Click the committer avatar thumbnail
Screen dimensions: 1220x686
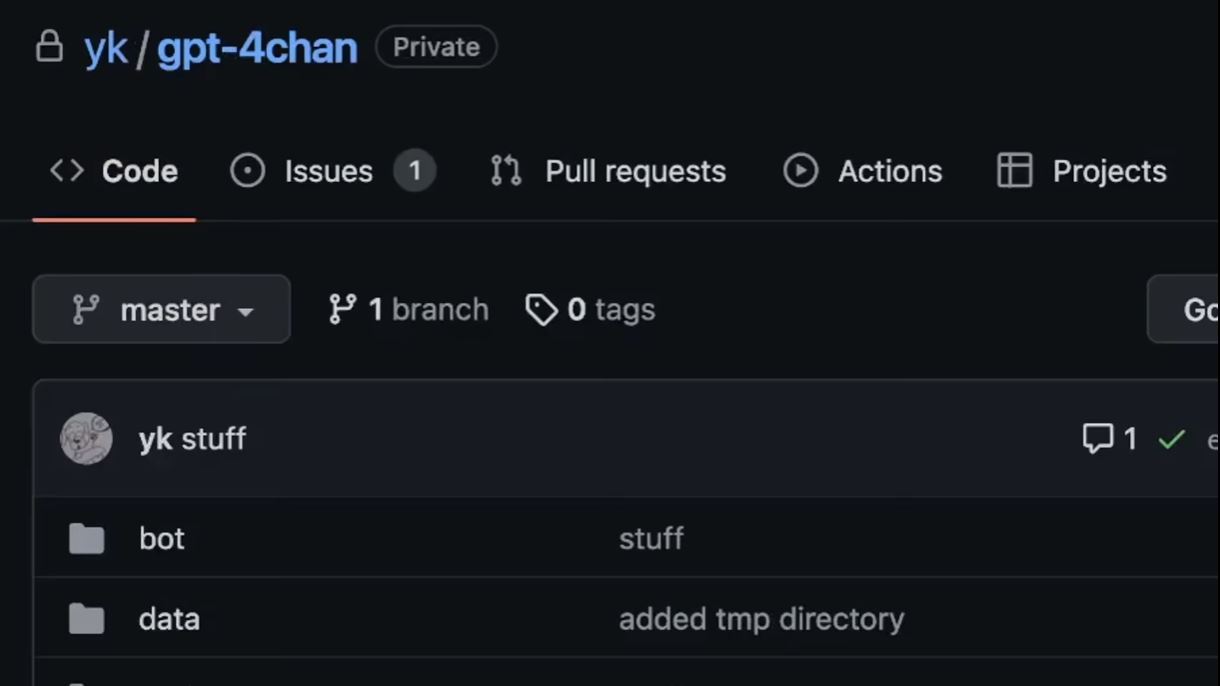pyautogui.click(x=86, y=439)
